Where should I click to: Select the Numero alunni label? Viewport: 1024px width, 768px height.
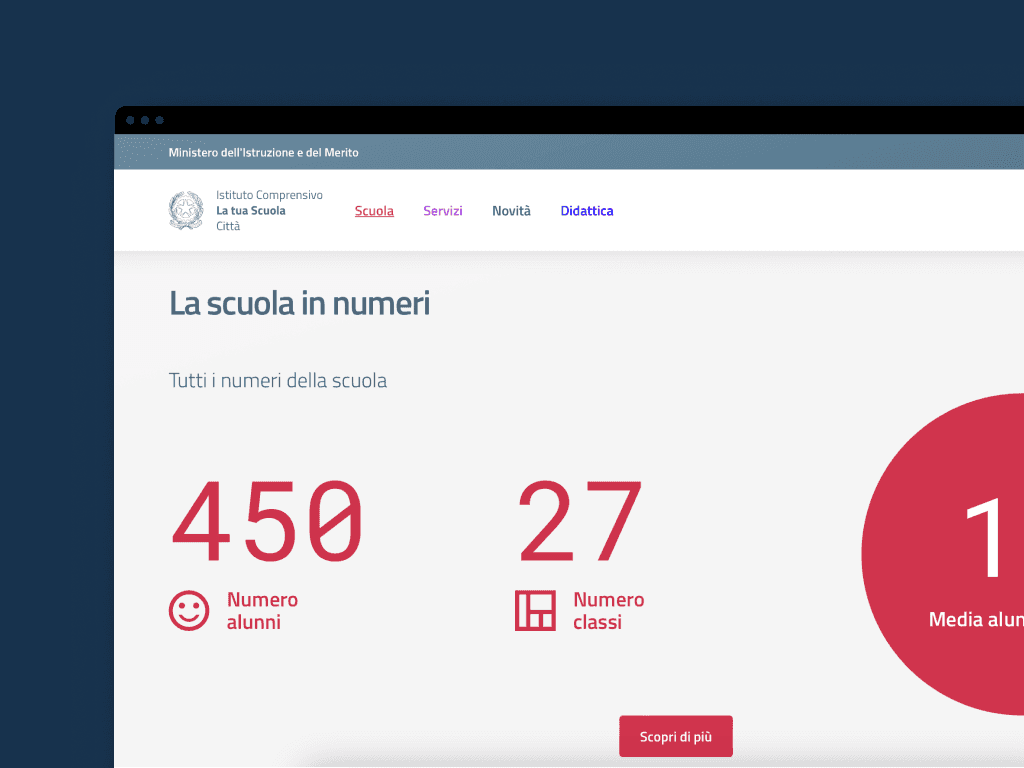pos(262,611)
